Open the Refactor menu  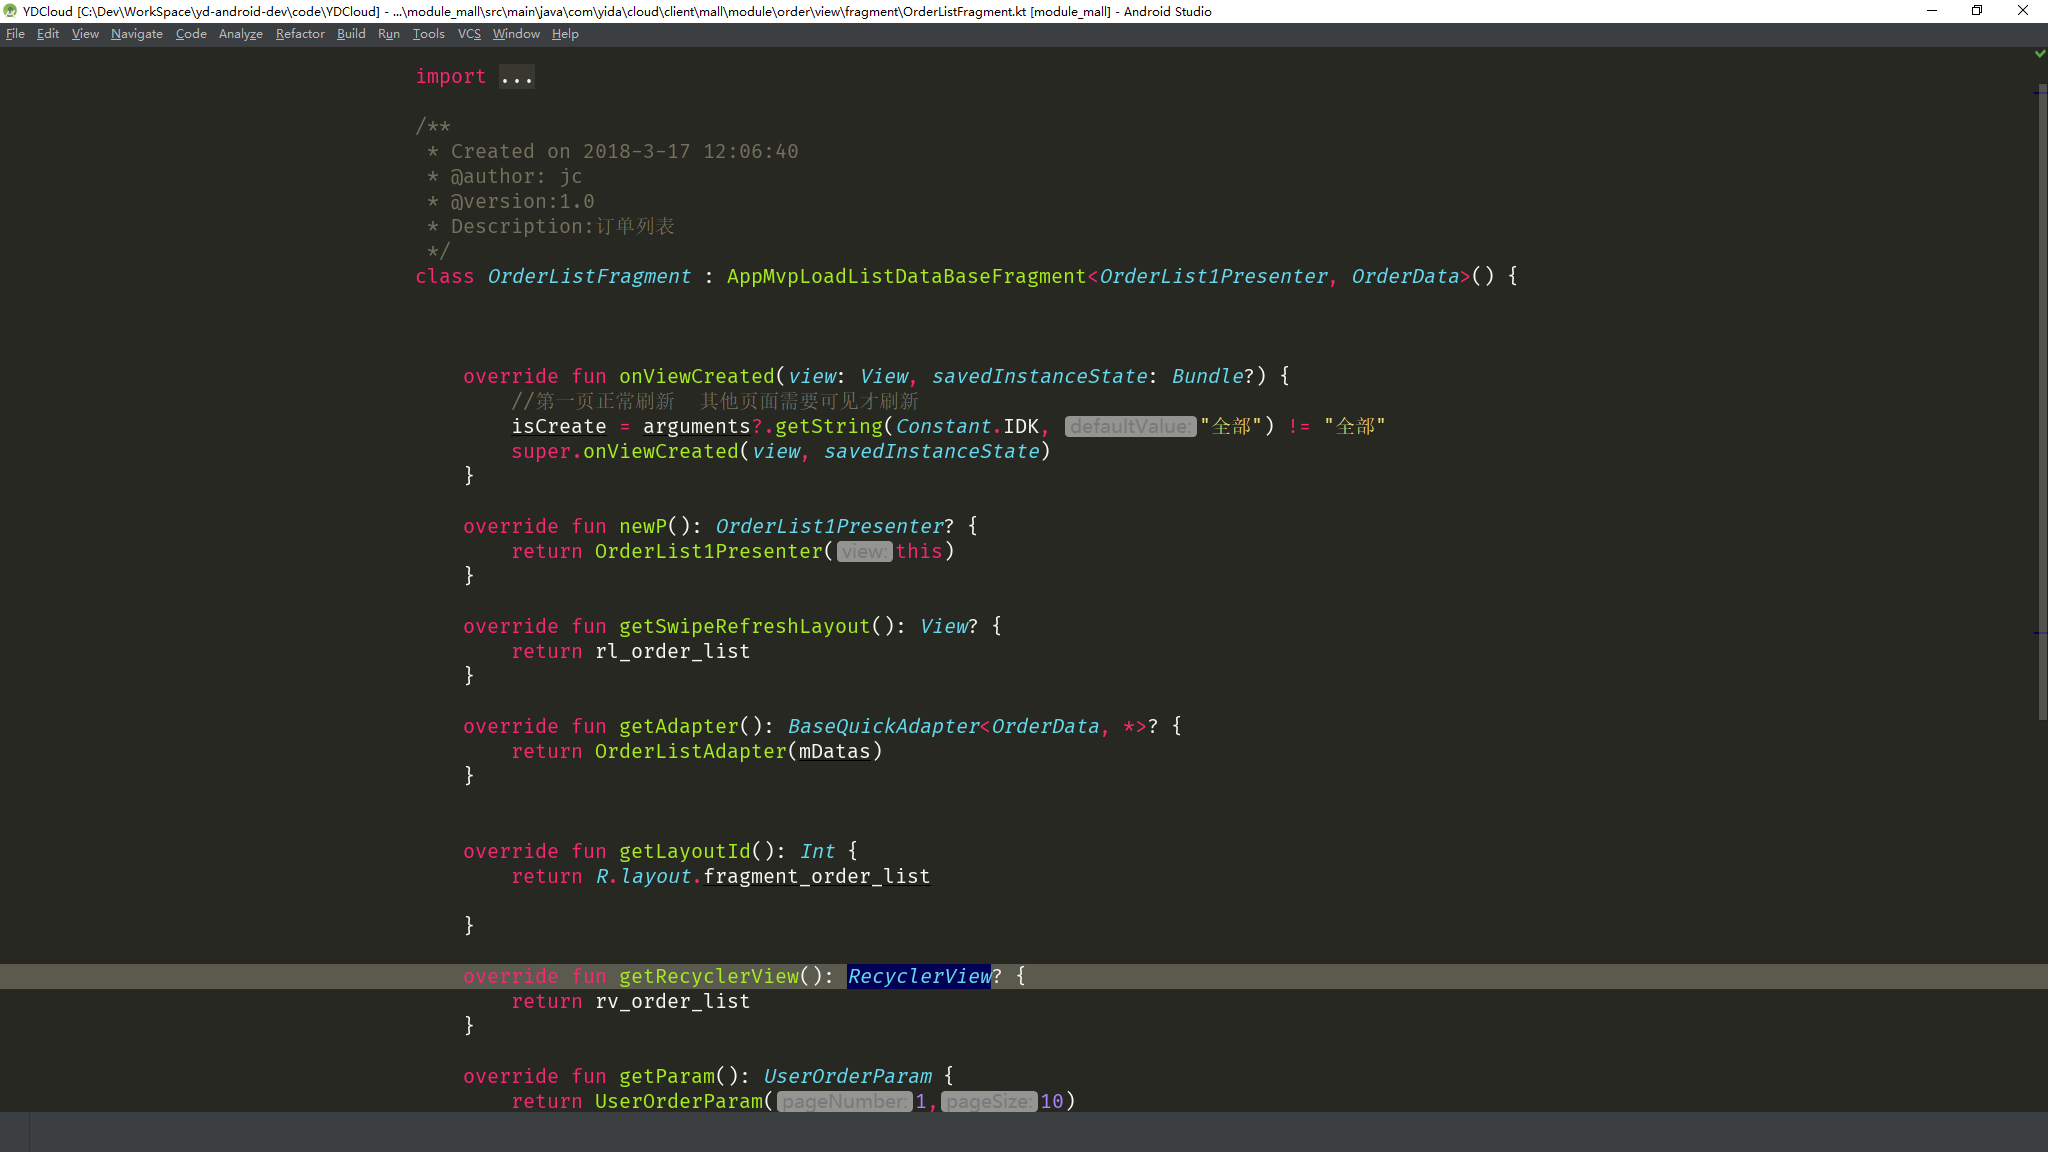[x=300, y=33]
